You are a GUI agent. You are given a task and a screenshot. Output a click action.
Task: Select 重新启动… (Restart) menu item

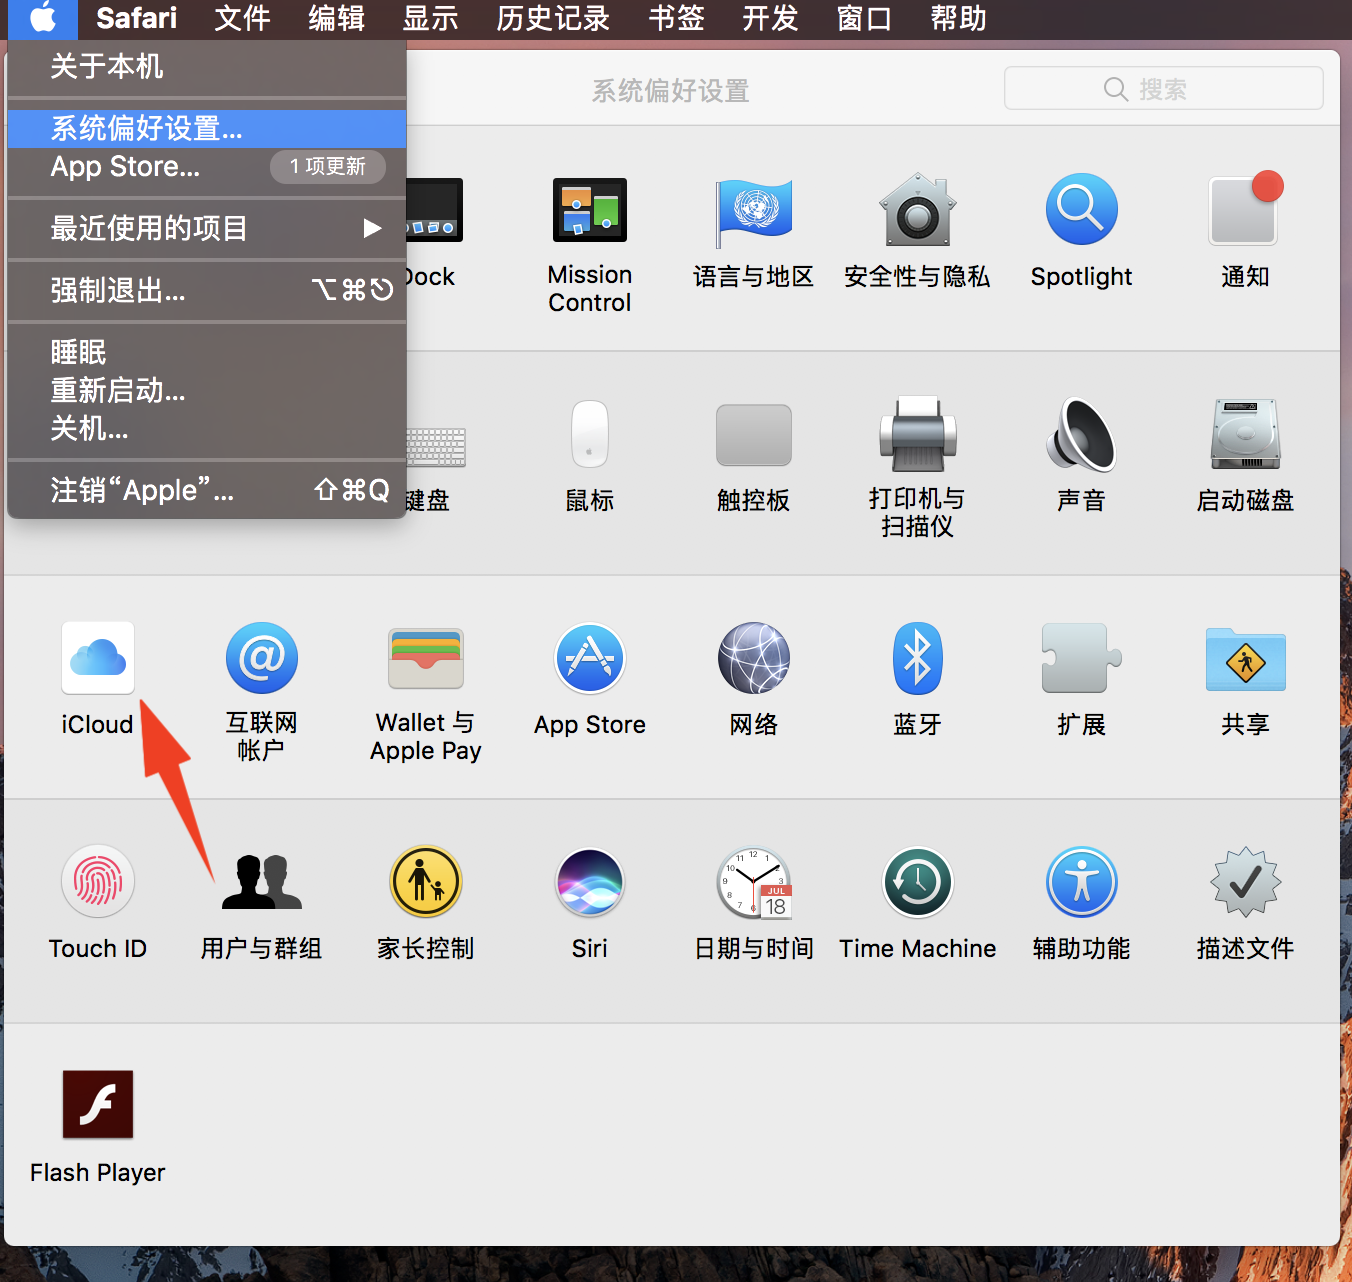(207, 391)
